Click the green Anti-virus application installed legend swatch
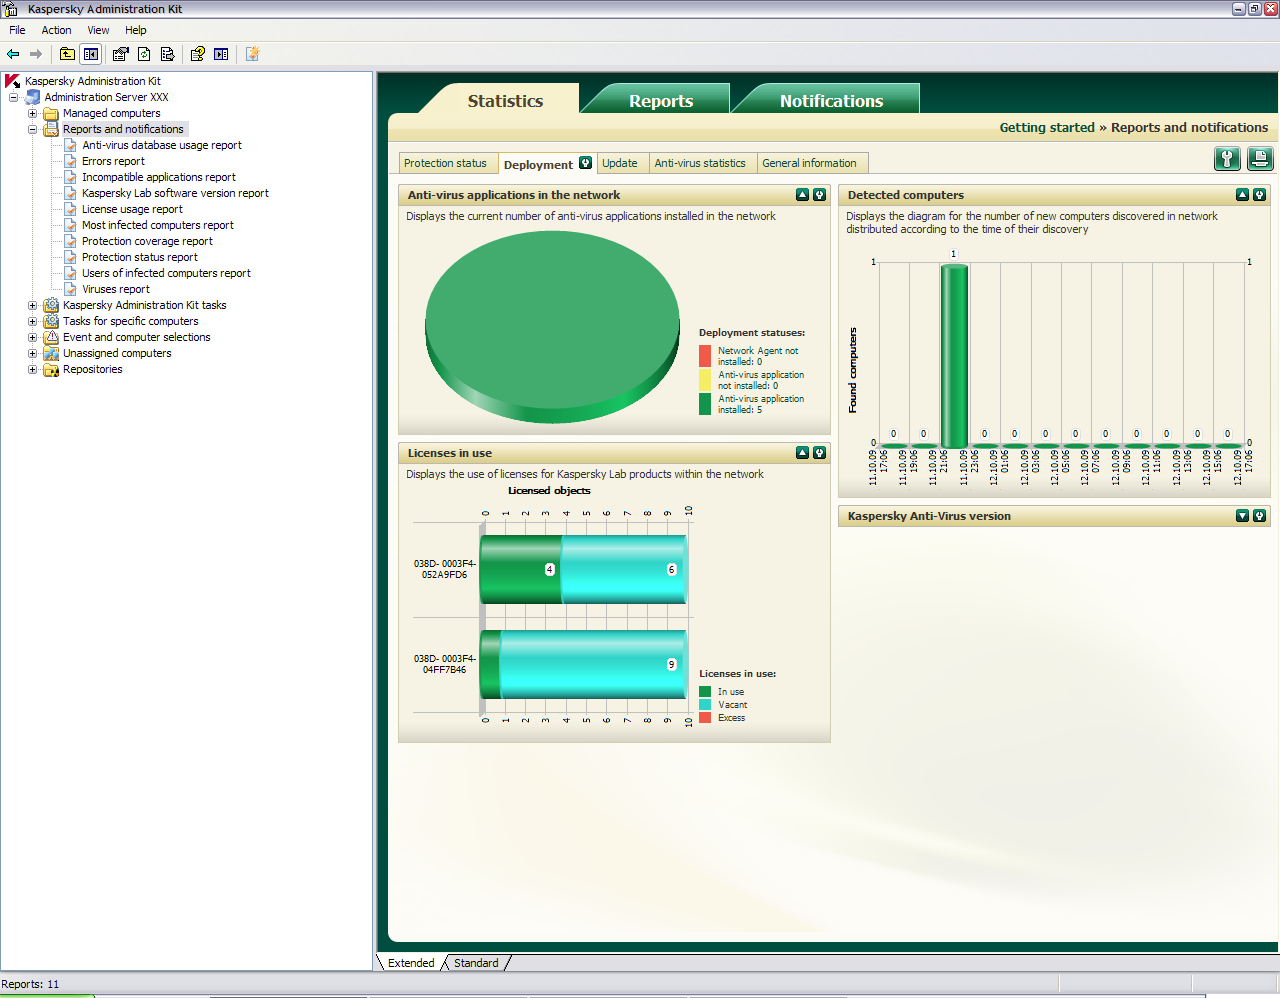The width and height of the screenshot is (1280, 998). 705,404
